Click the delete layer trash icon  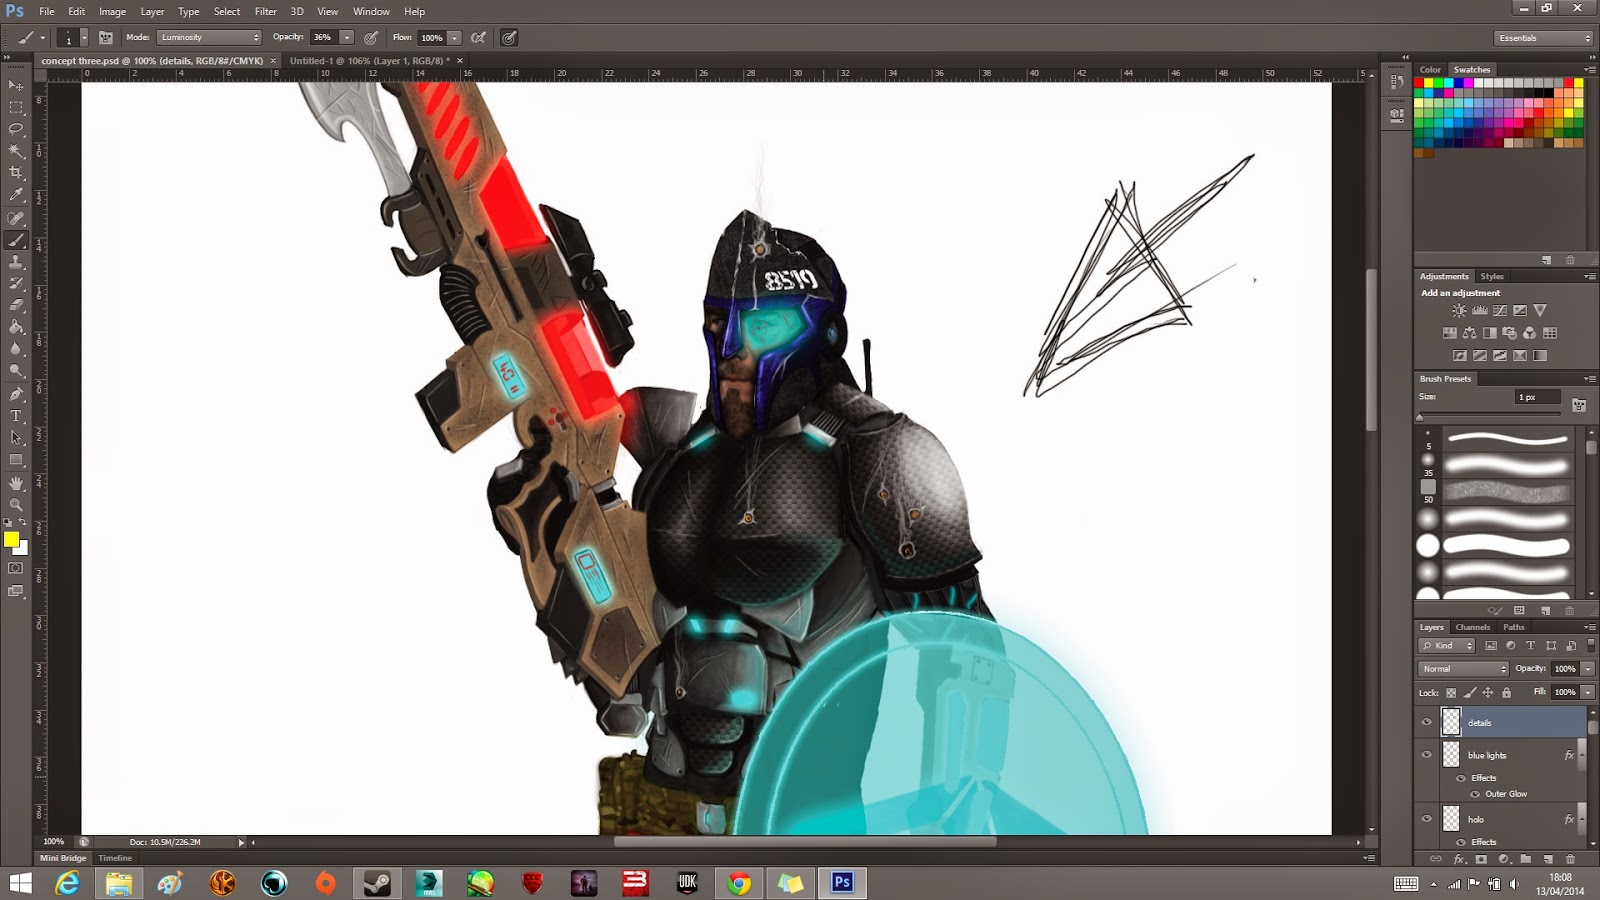[1570, 858]
